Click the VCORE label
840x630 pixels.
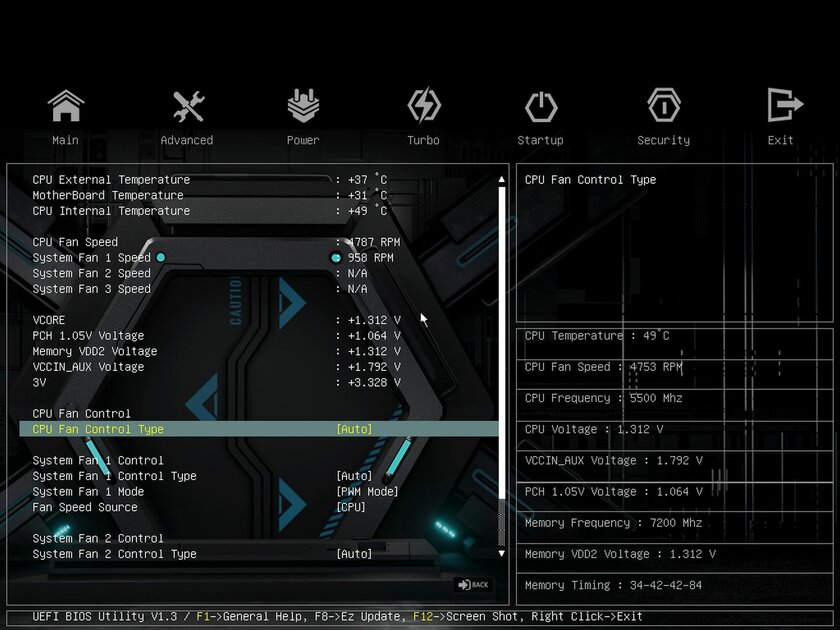(49, 320)
